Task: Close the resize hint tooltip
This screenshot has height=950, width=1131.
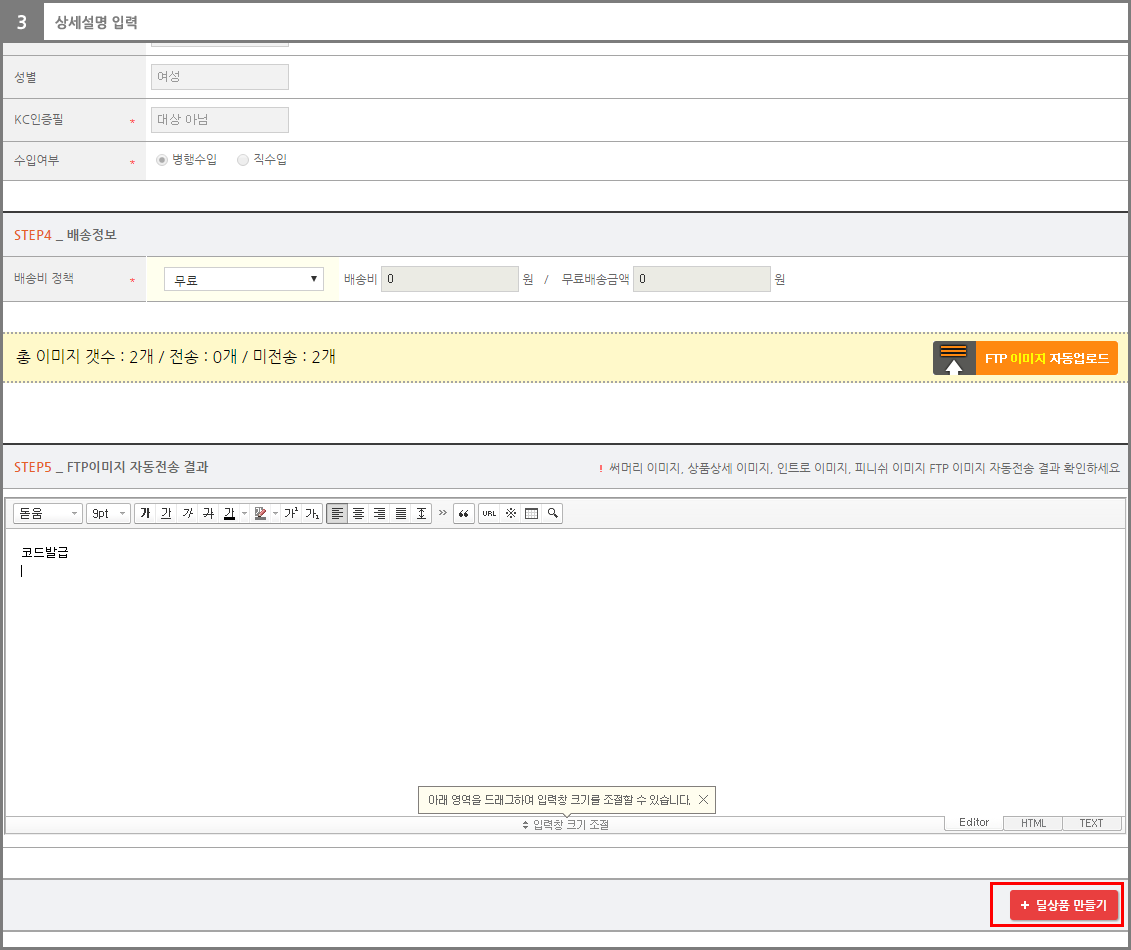Action: tap(703, 800)
